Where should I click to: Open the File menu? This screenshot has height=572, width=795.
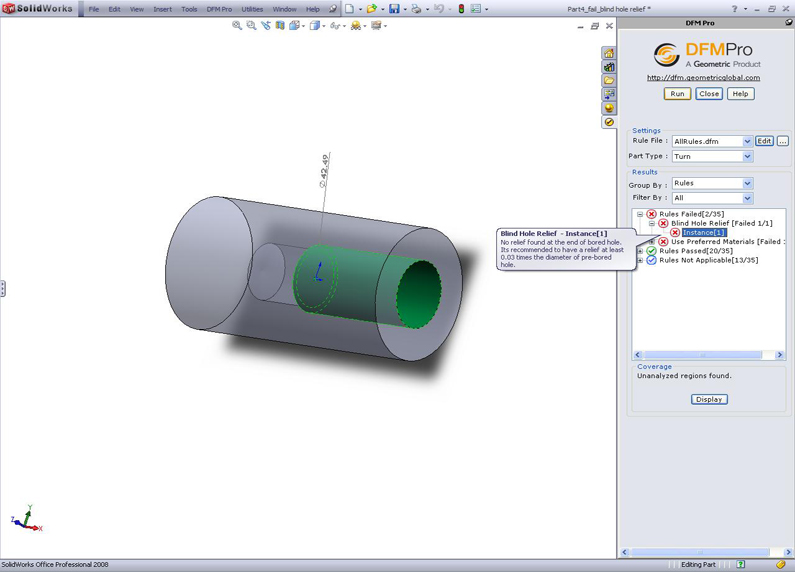point(94,9)
